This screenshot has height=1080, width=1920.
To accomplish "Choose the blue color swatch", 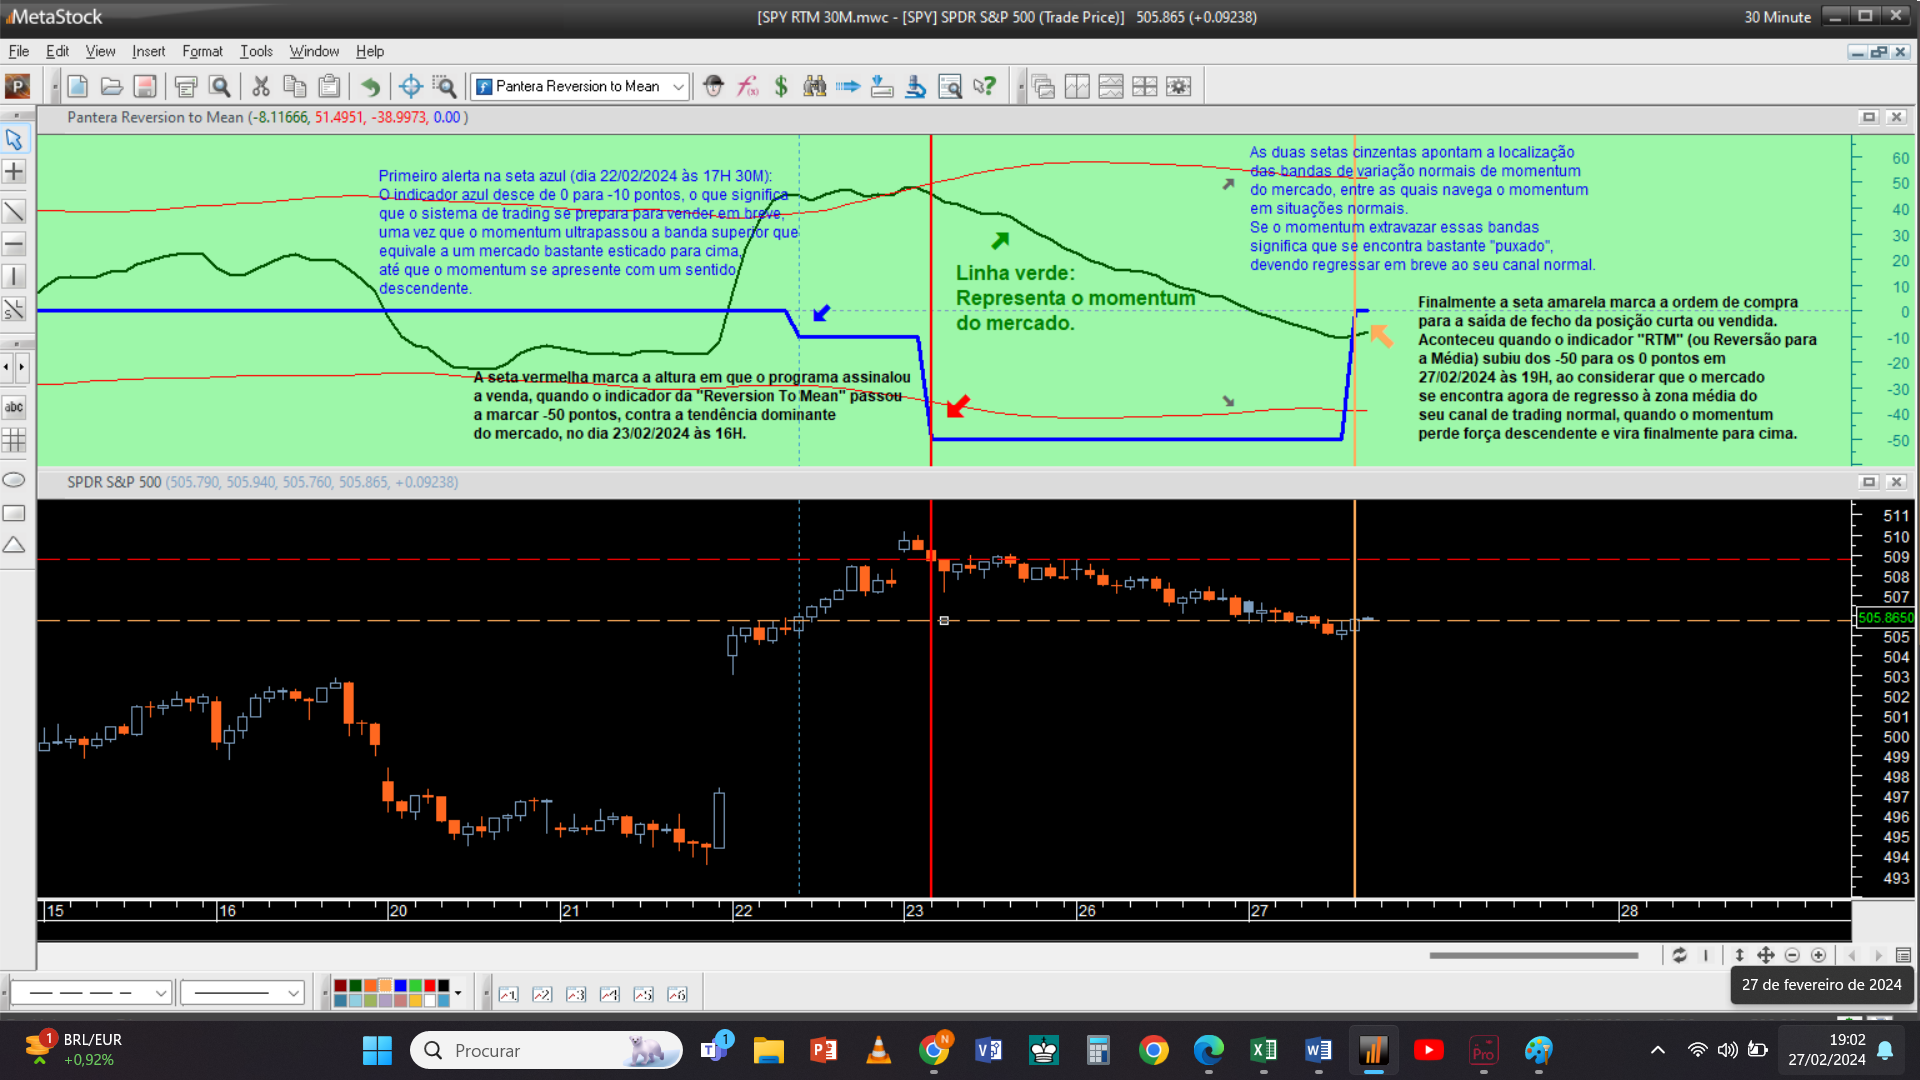I will (x=400, y=986).
